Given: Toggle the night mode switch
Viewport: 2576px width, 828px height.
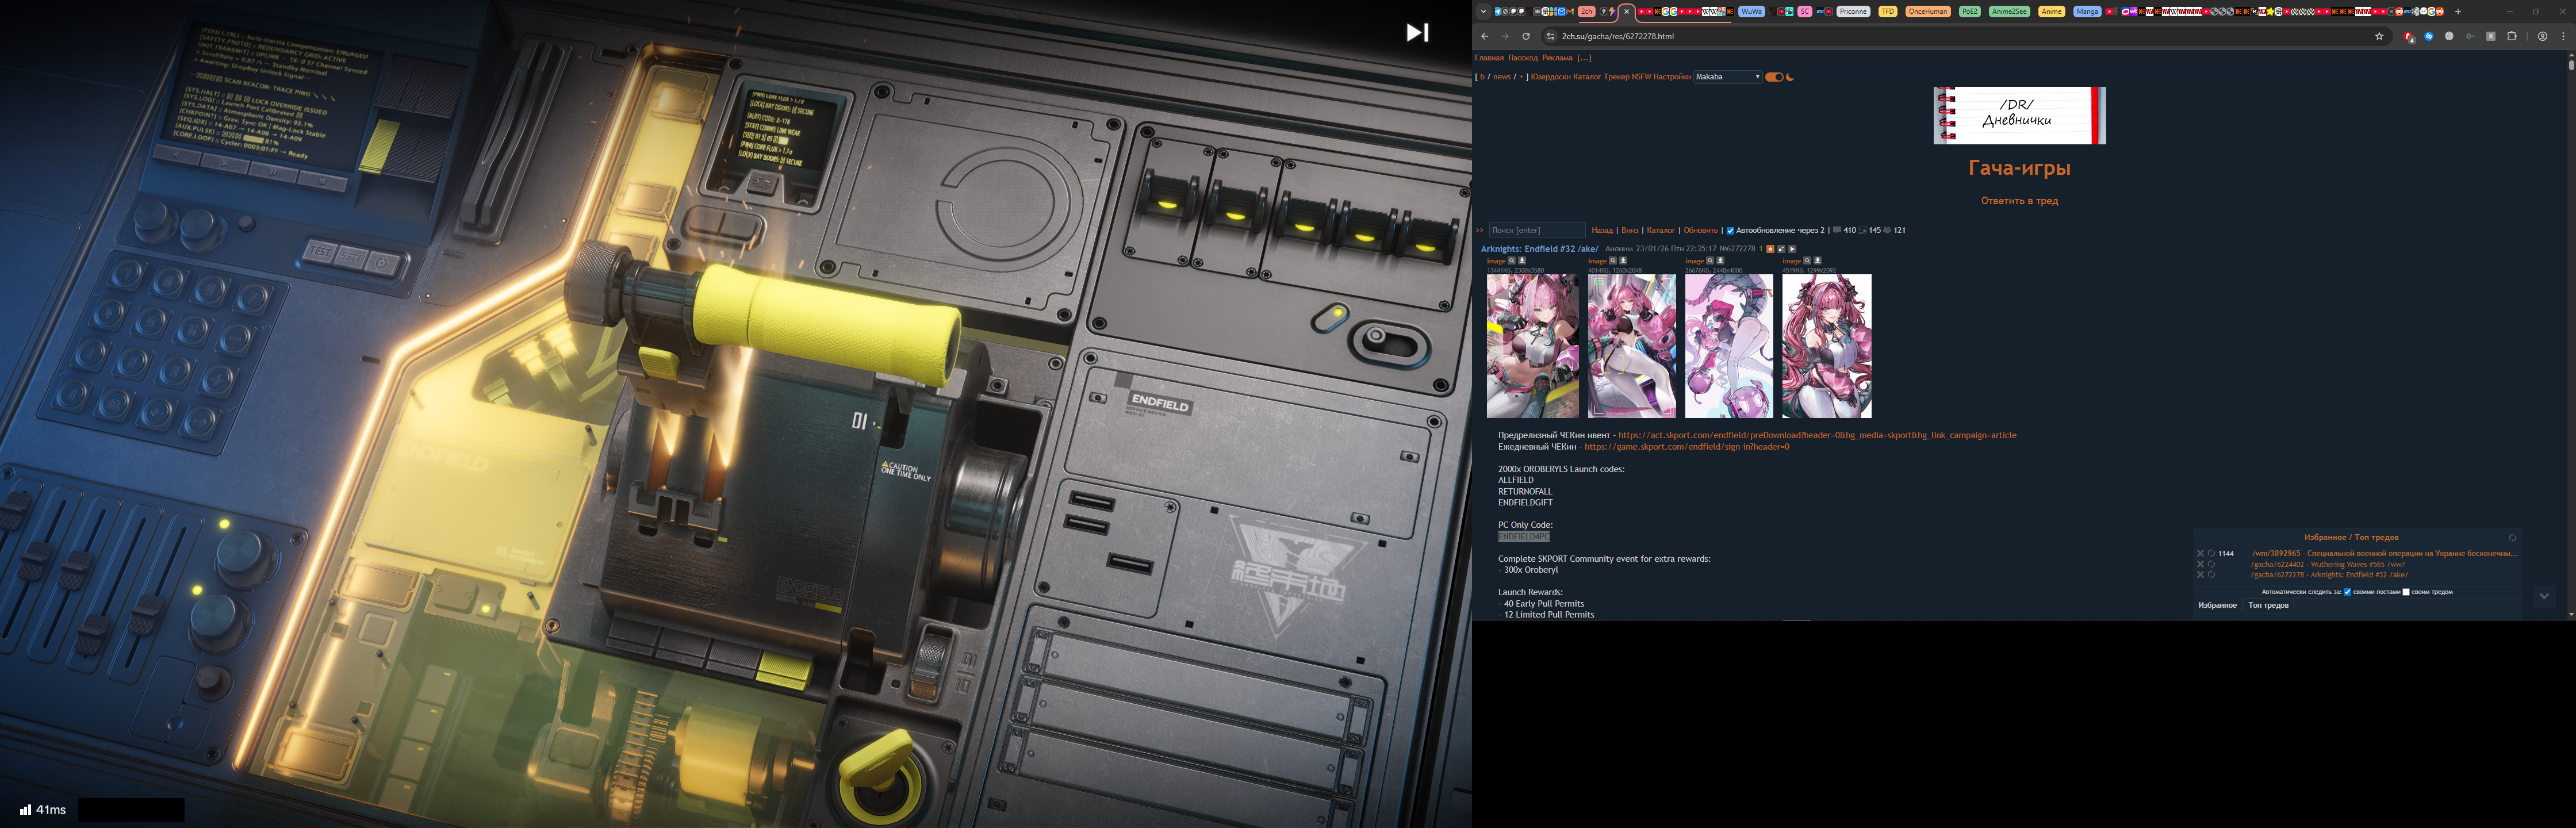Looking at the screenshot, I should click(1775, 77).
